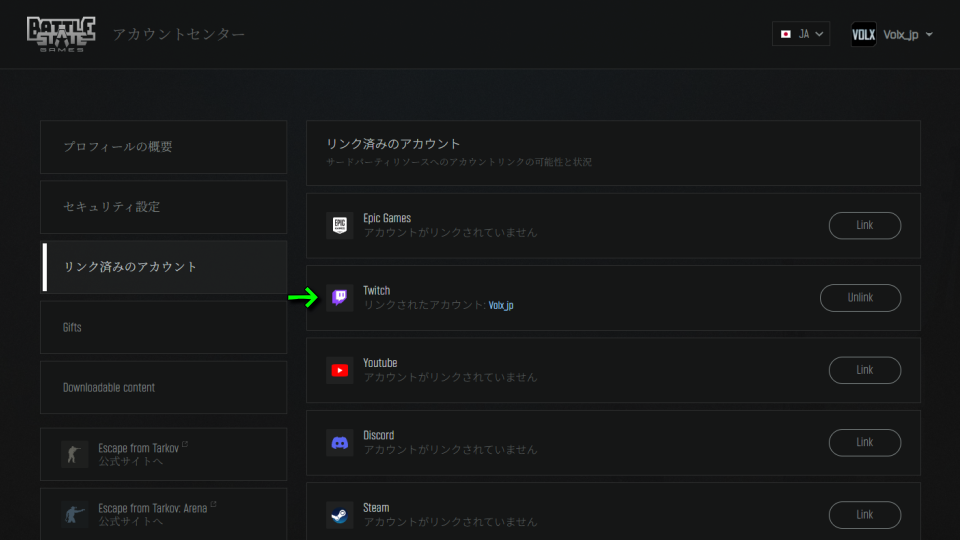The width and height of the screenshot is (960, 540).
Task: Click the Battlestate Games logo
Action: click(61, 34)
